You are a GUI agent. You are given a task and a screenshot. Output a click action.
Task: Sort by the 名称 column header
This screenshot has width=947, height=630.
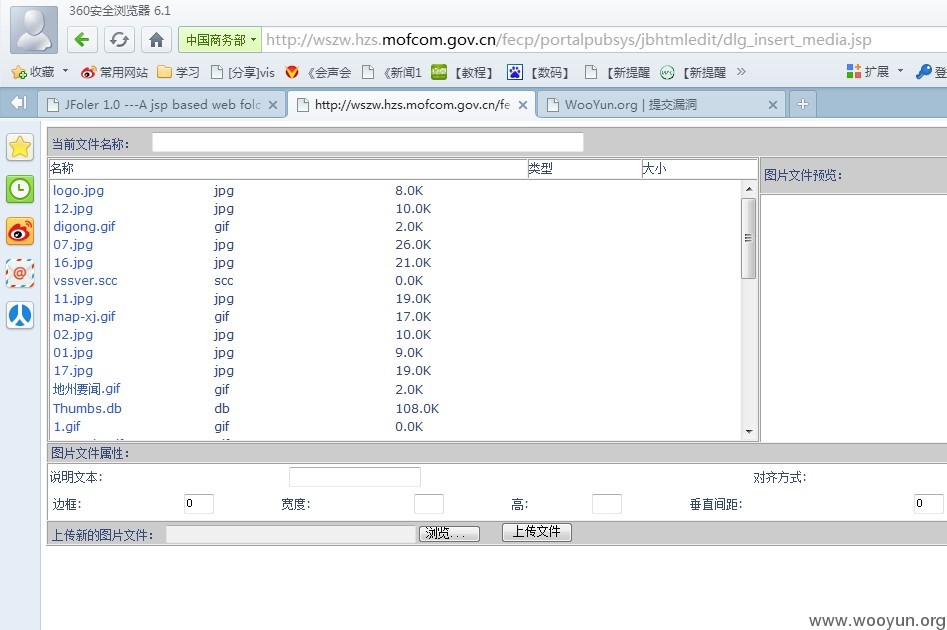pos(288,169)
